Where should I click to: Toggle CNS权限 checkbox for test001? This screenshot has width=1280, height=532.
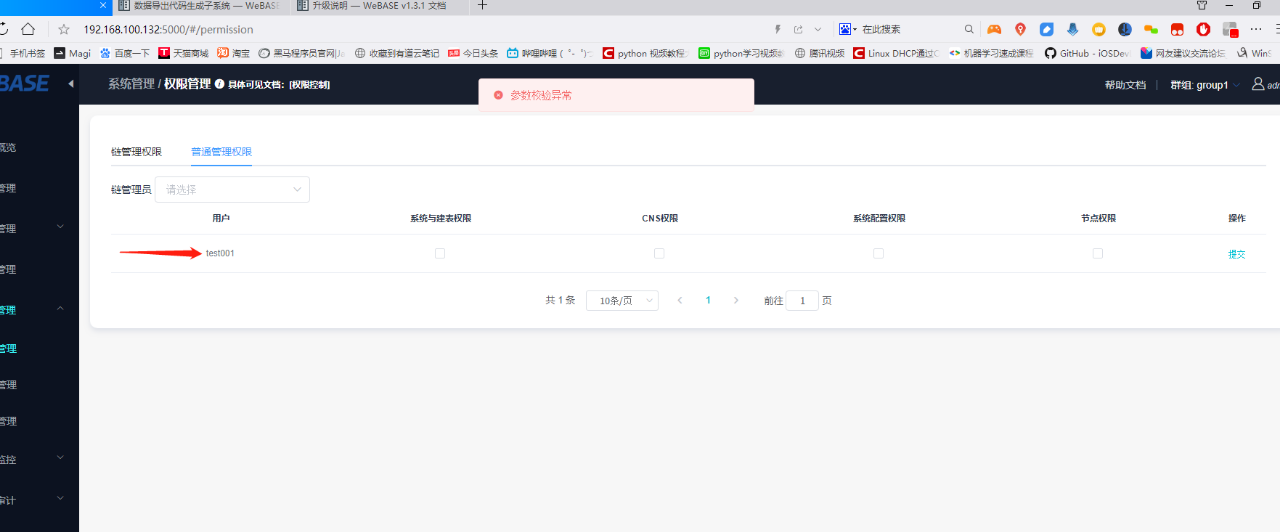[x=659, y=254]
